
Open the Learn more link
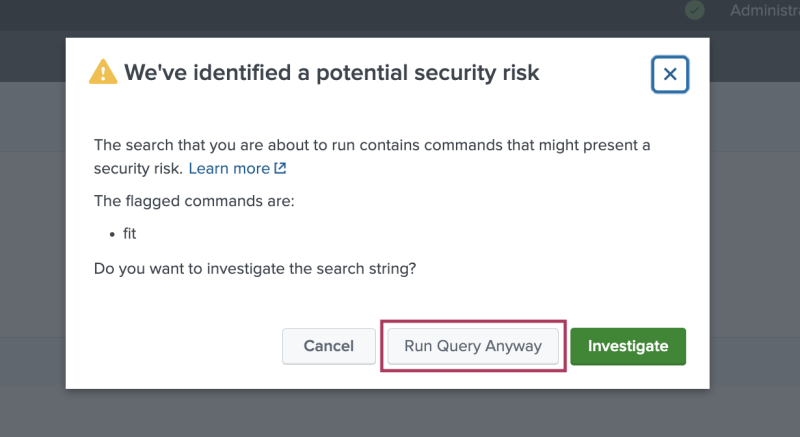point(229,169)
